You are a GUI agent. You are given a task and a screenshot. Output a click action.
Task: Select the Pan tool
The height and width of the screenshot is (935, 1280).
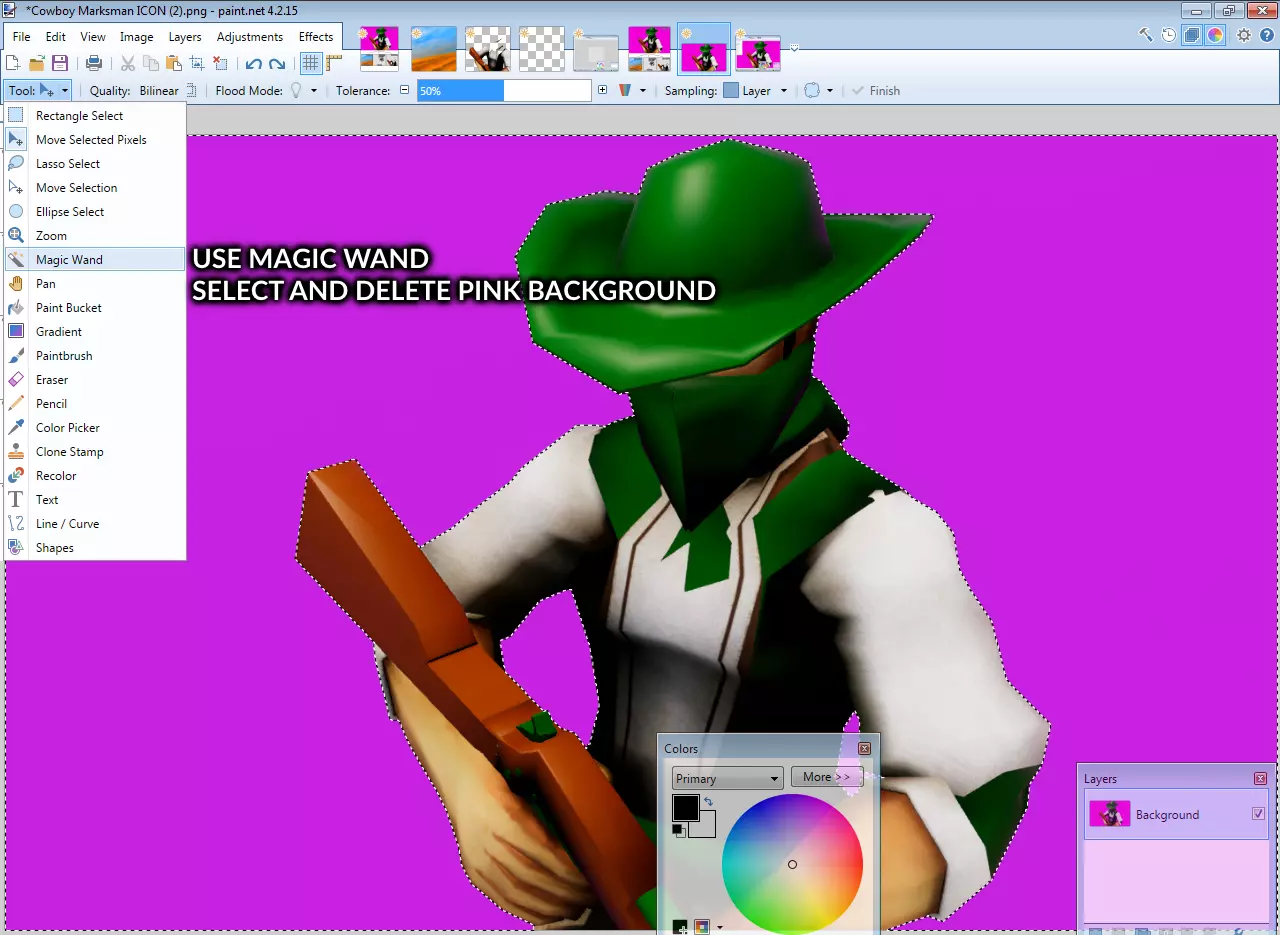[x=95, y=284]
